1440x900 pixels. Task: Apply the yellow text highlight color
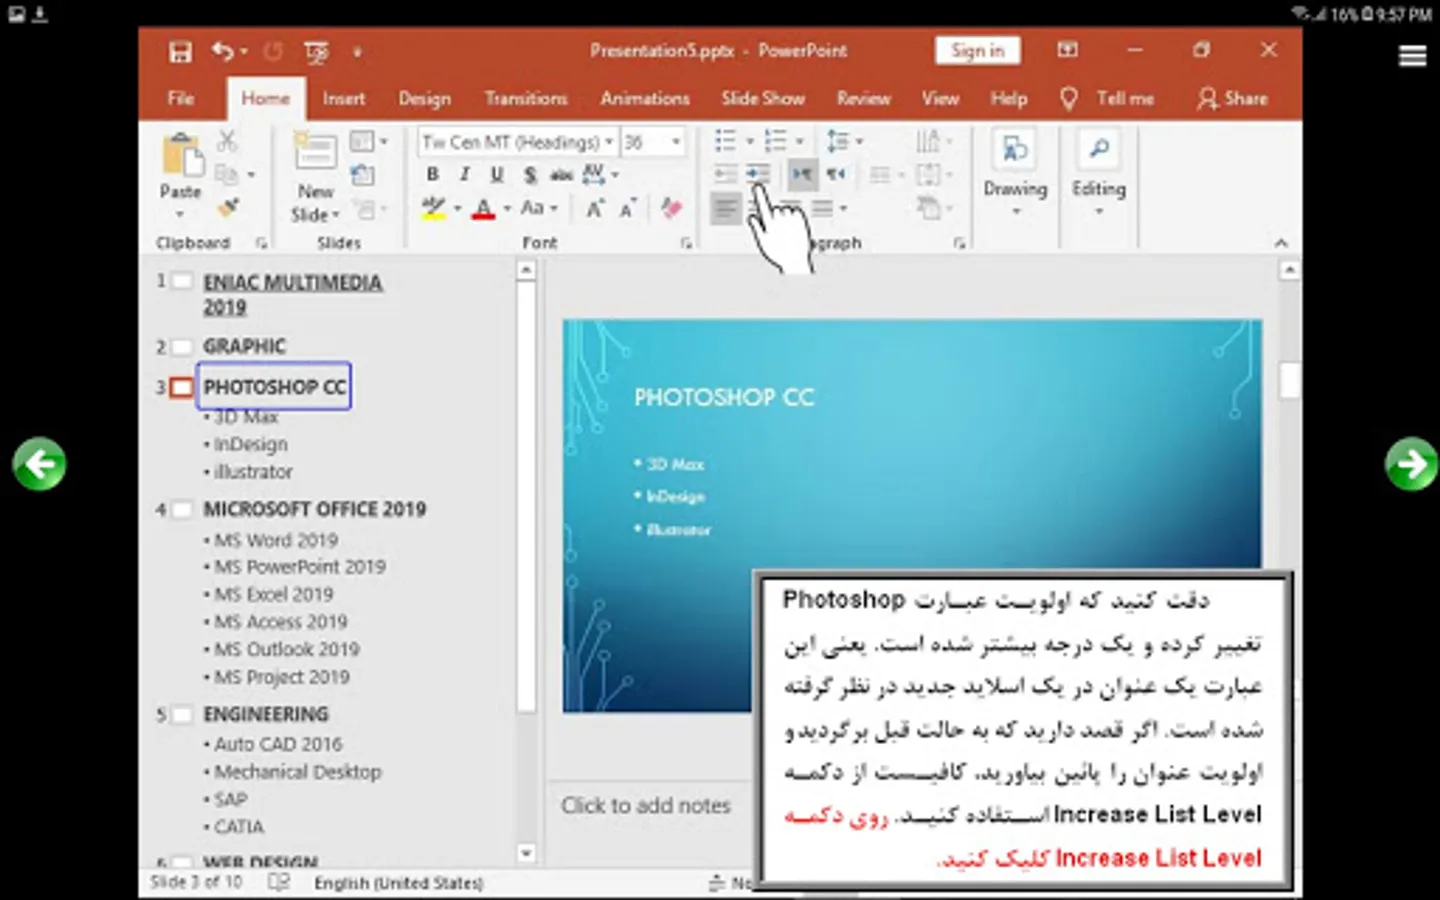coord(434,208)
